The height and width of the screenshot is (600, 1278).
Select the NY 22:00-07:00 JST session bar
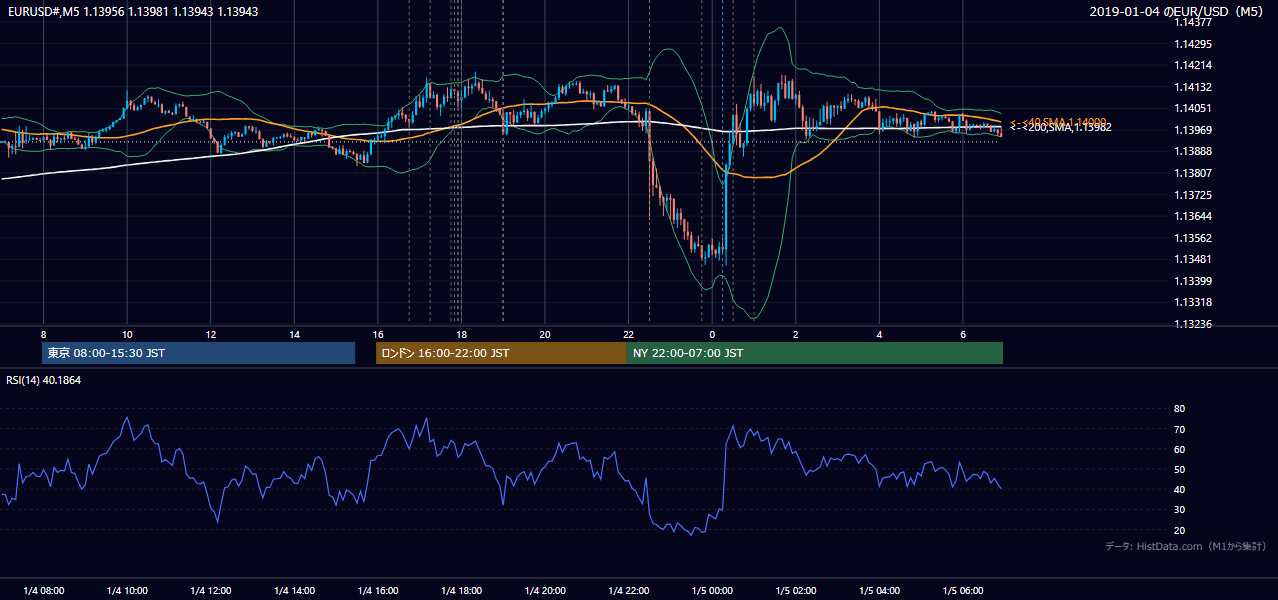[x=815, y=353]
